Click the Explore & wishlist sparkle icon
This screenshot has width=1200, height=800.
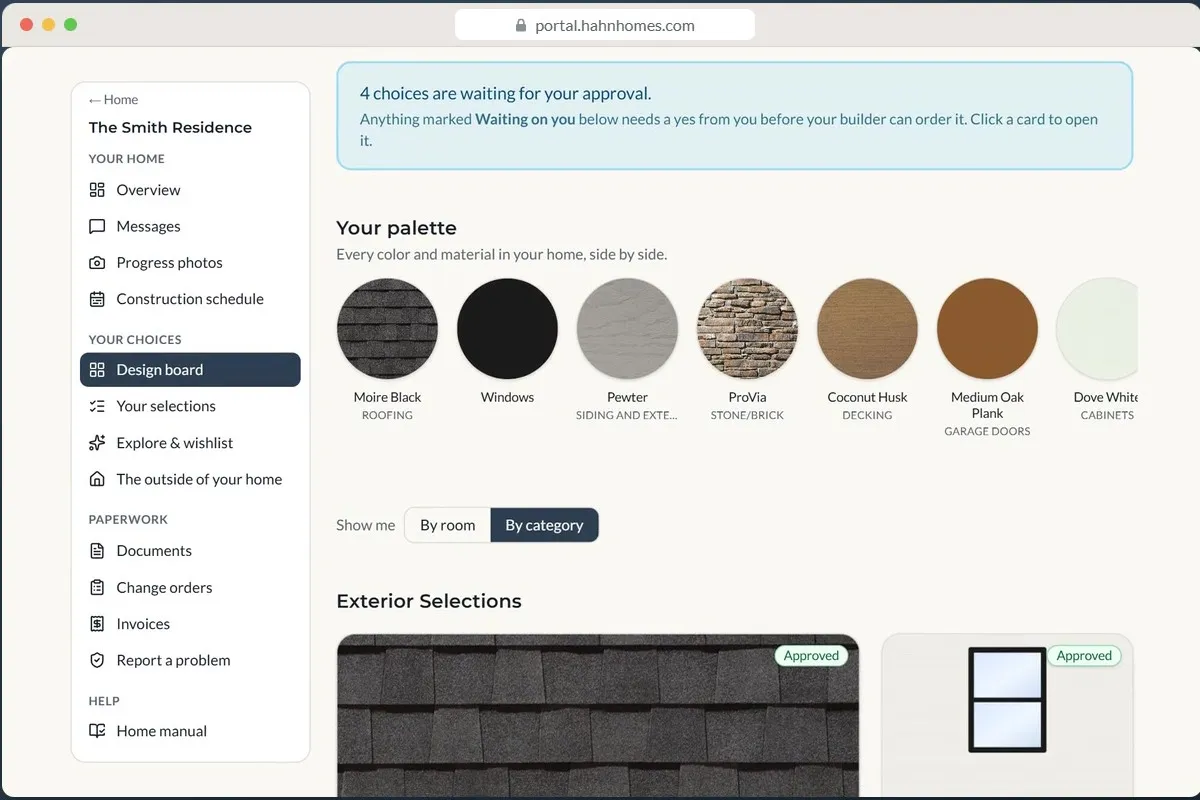tap(97, 443)
